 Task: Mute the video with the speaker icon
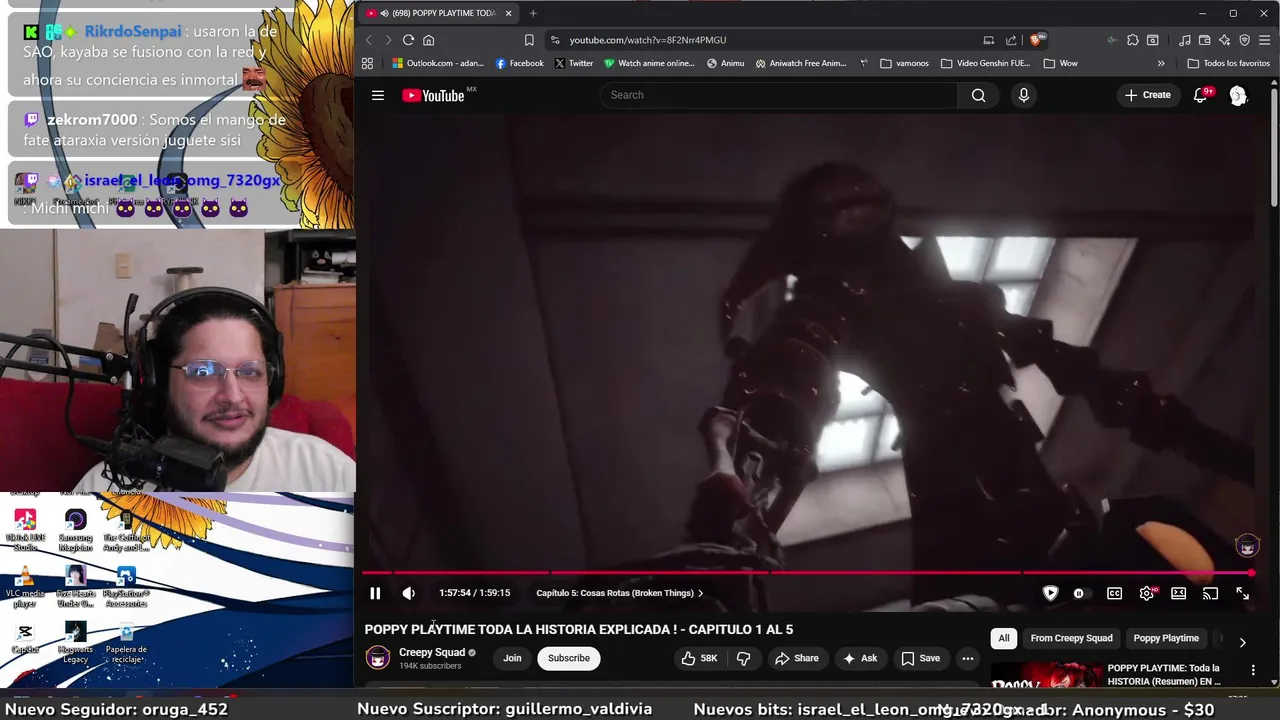click(x=409, y=593)
